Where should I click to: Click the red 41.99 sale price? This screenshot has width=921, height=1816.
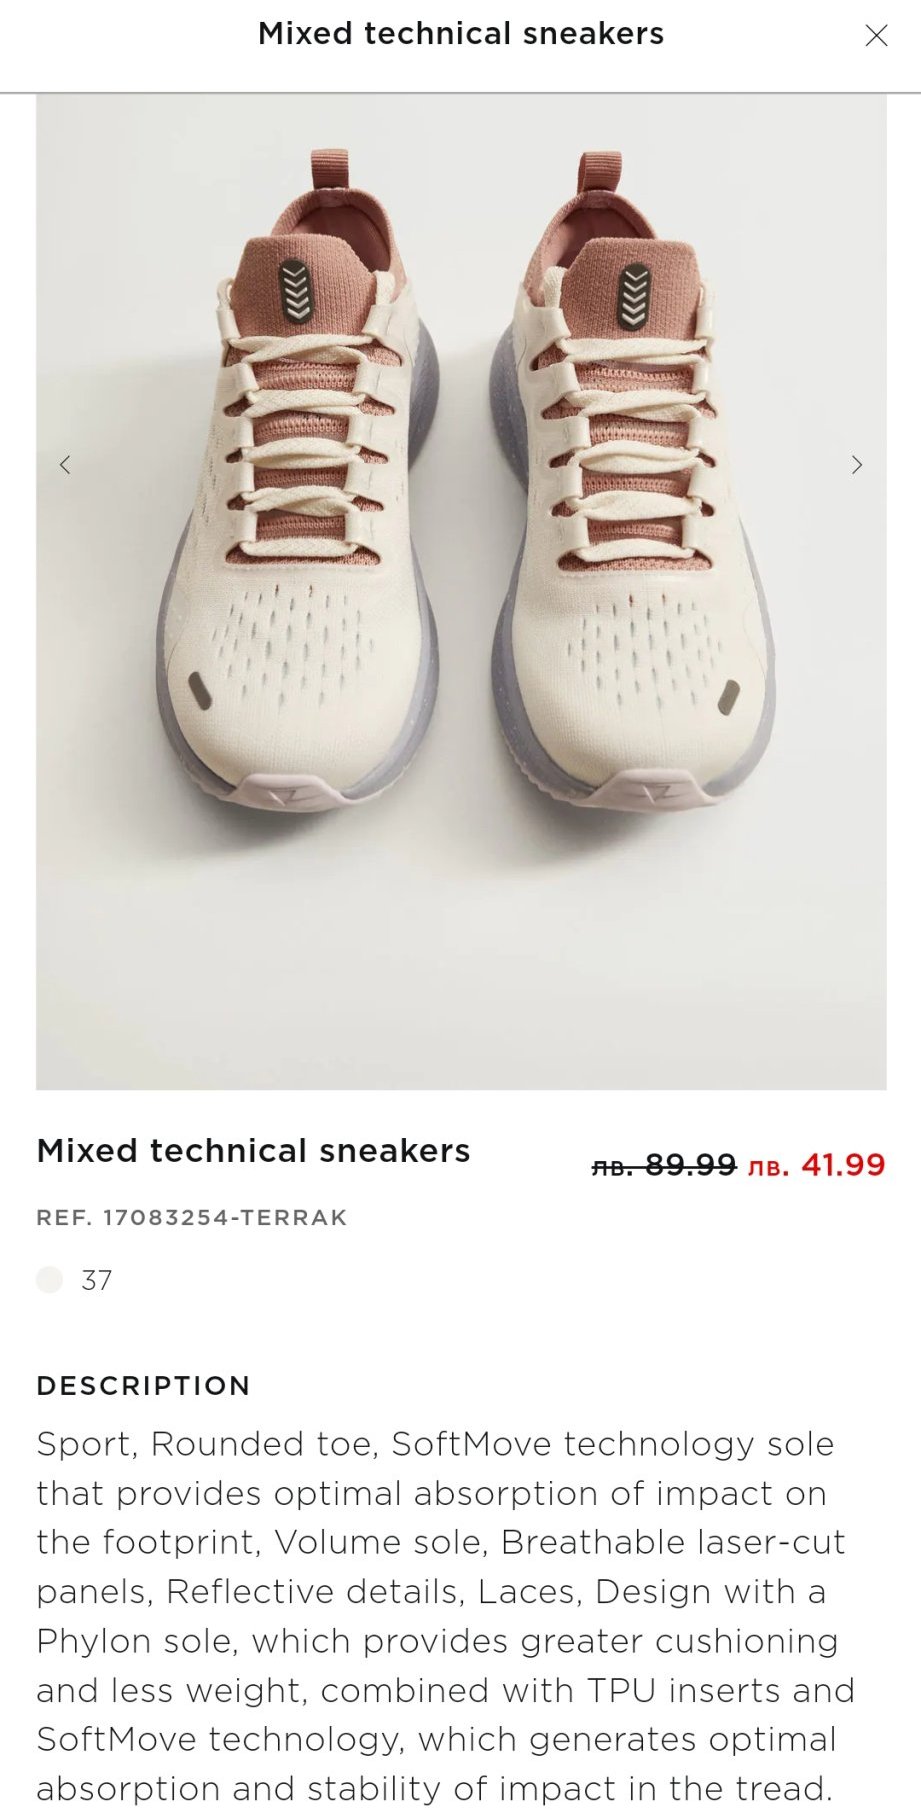tap(817, 1165)
